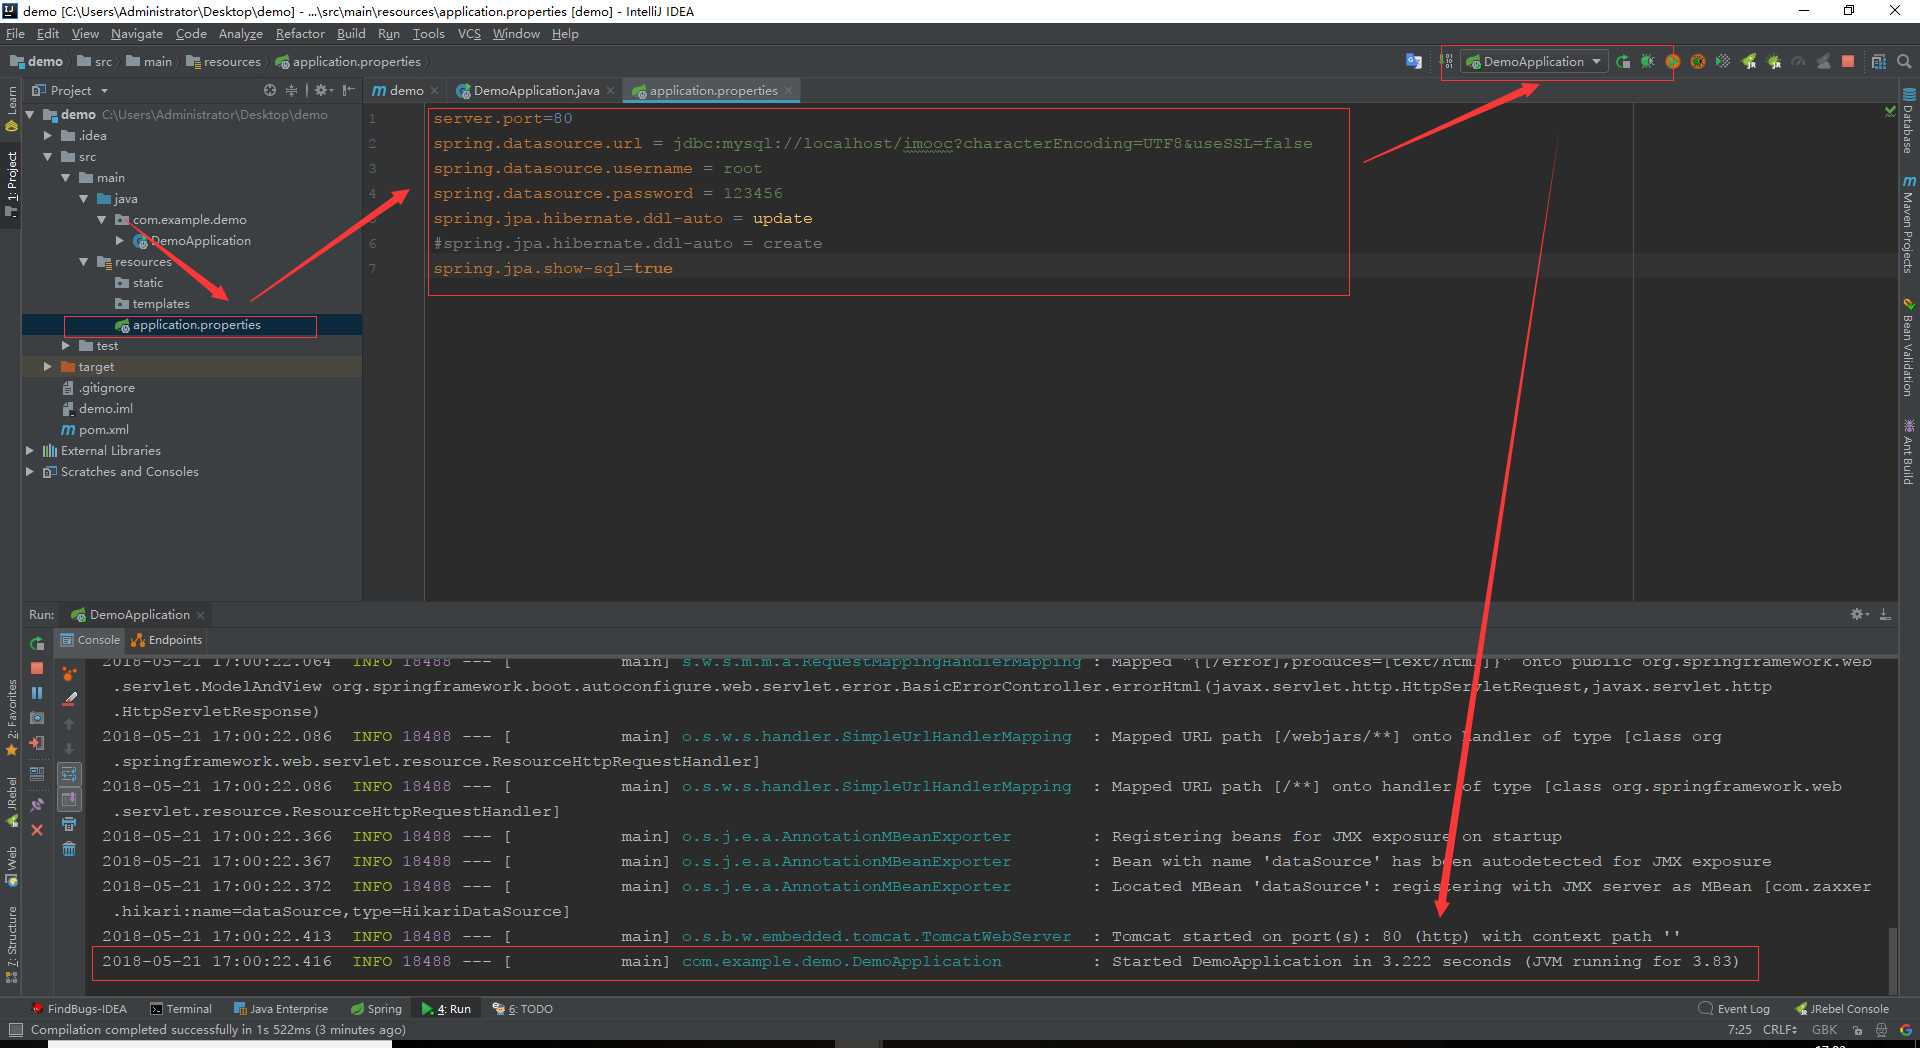Expand the .idea folder

point(47,135)
